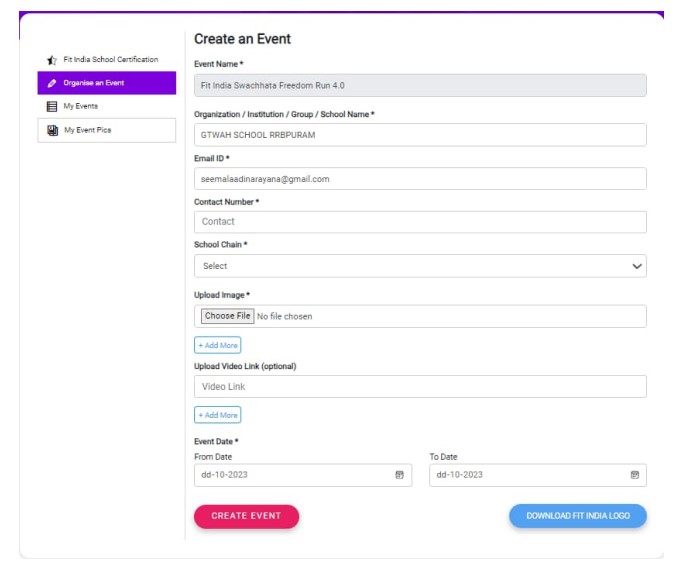Click Add More under Upload Image

point(217,345)
